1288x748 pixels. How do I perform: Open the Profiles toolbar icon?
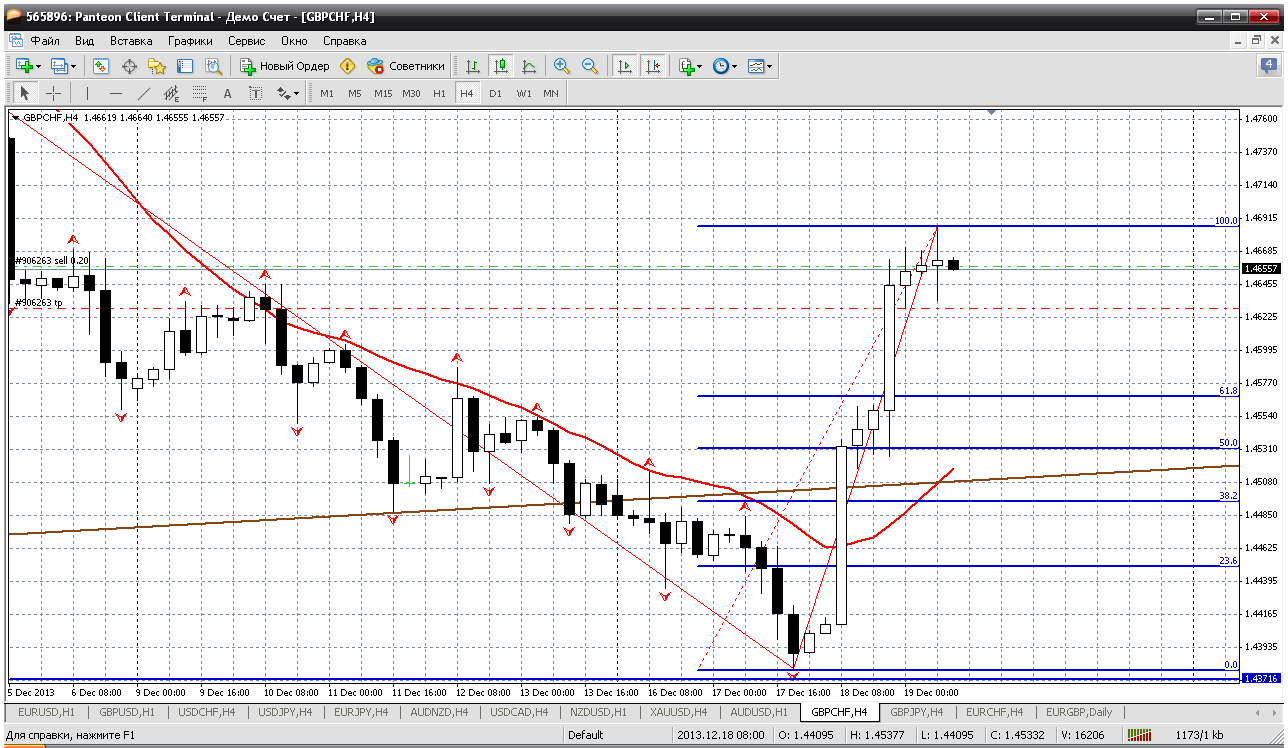59,66
